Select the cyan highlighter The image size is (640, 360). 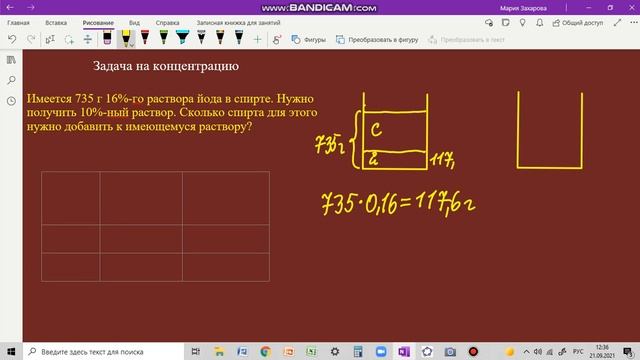point(182,38)
